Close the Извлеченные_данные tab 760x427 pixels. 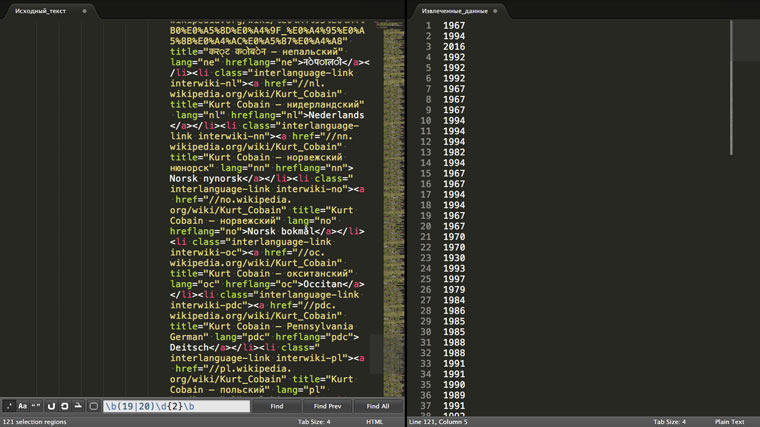497,10
